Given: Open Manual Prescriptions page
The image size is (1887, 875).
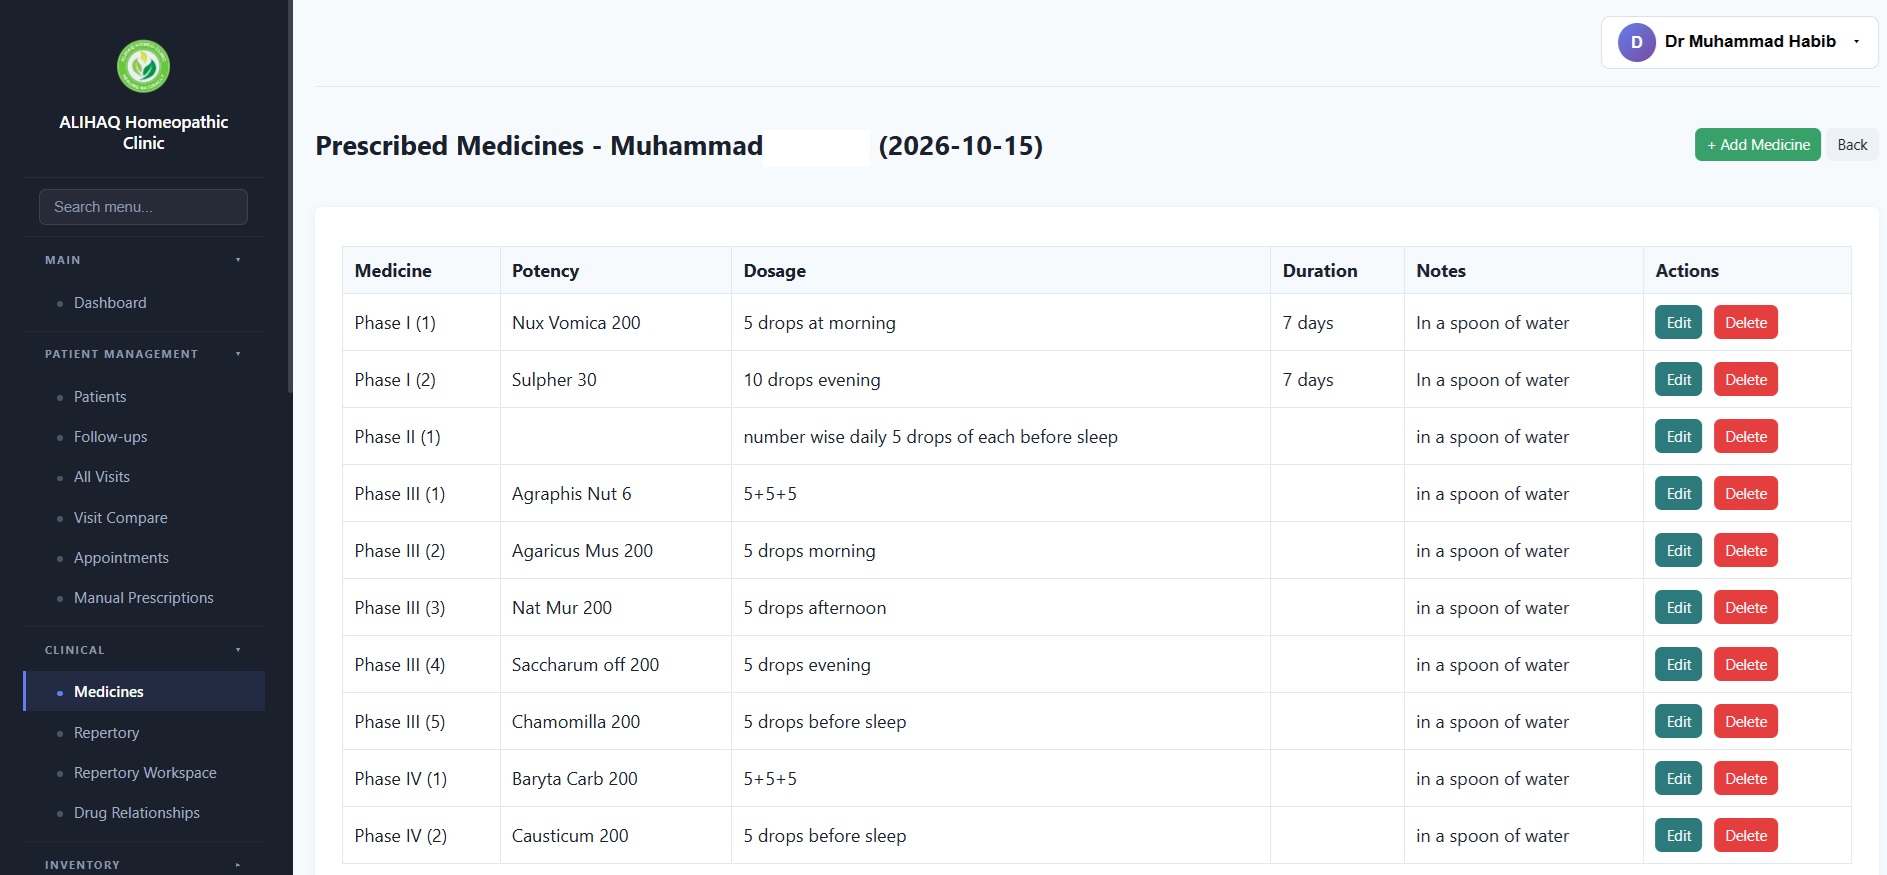Looking at the screenshot, I should [143, 598].
